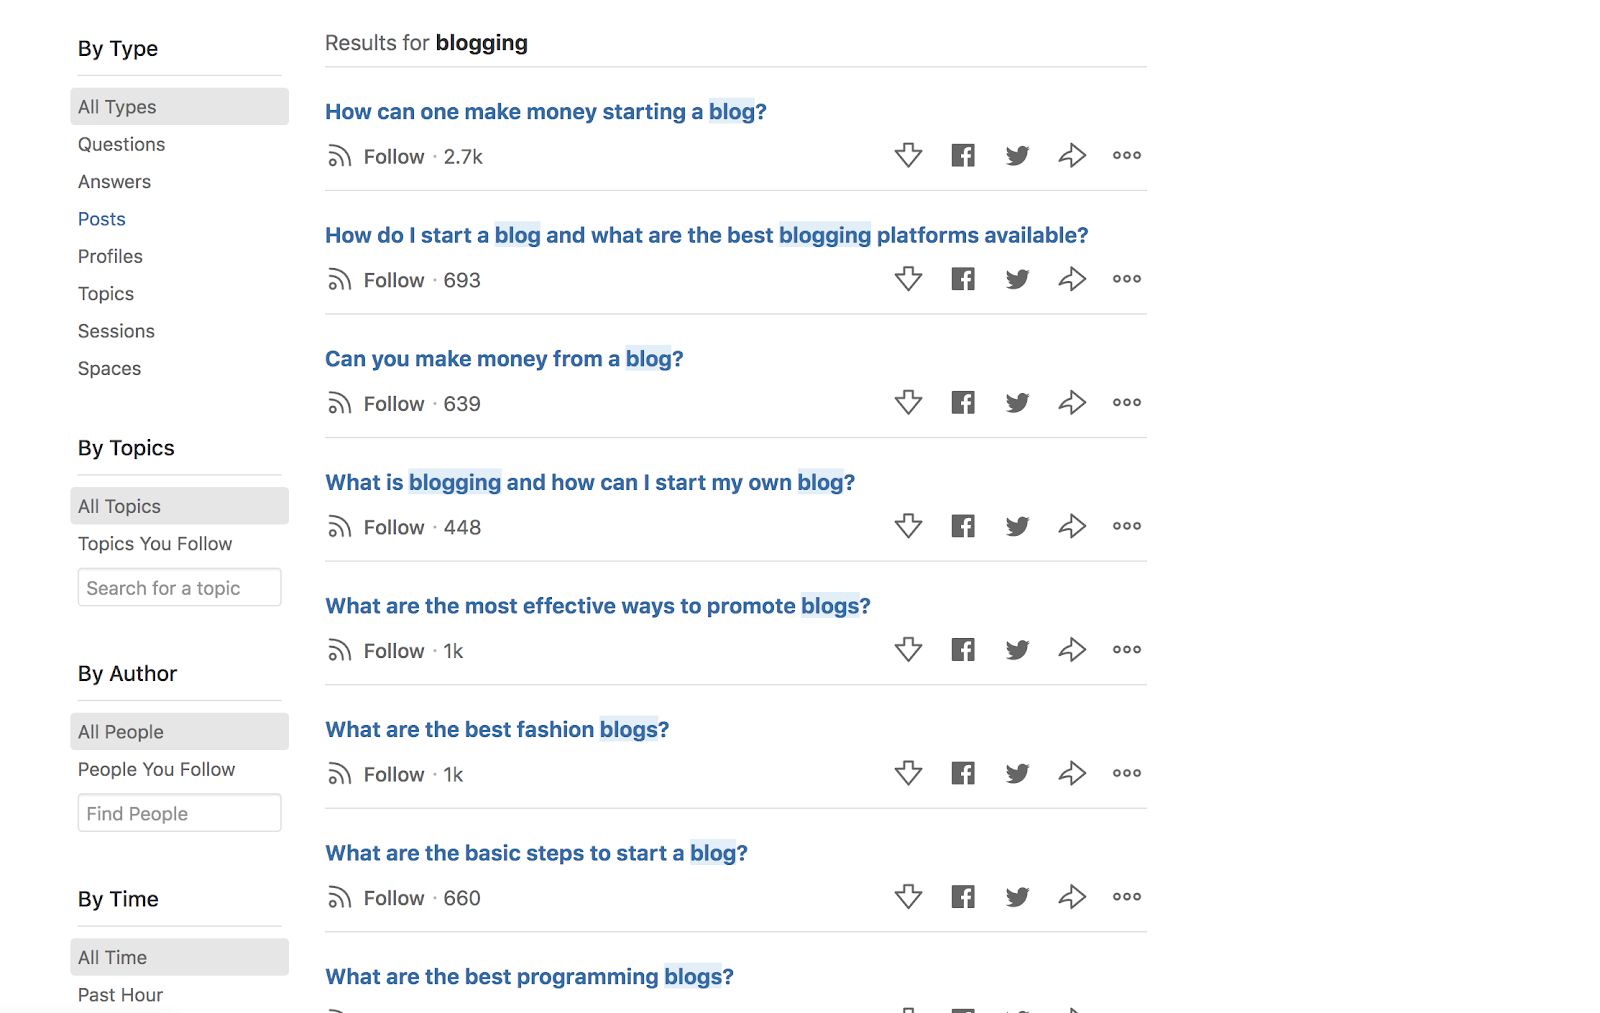Select the All Types filter
Viewport: 1600px width, 1013px height.
116,106
